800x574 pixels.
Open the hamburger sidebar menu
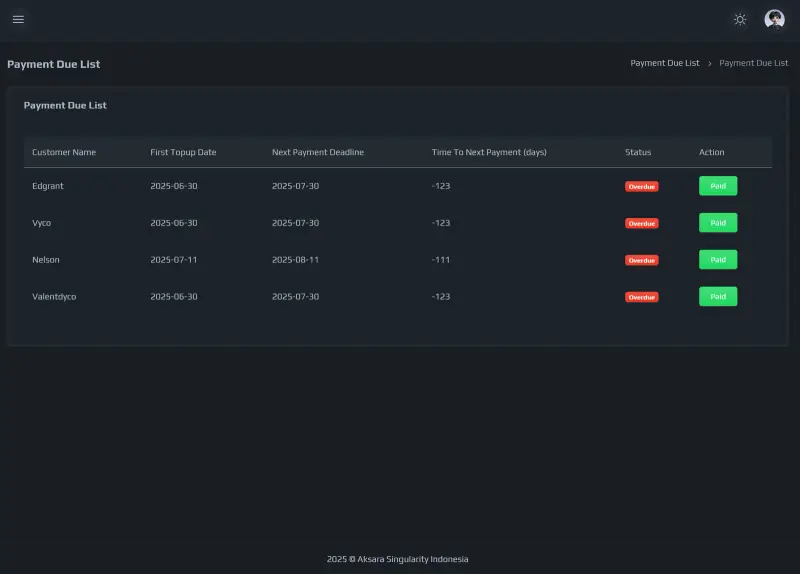pyautogui.click(x=18, y=19)
